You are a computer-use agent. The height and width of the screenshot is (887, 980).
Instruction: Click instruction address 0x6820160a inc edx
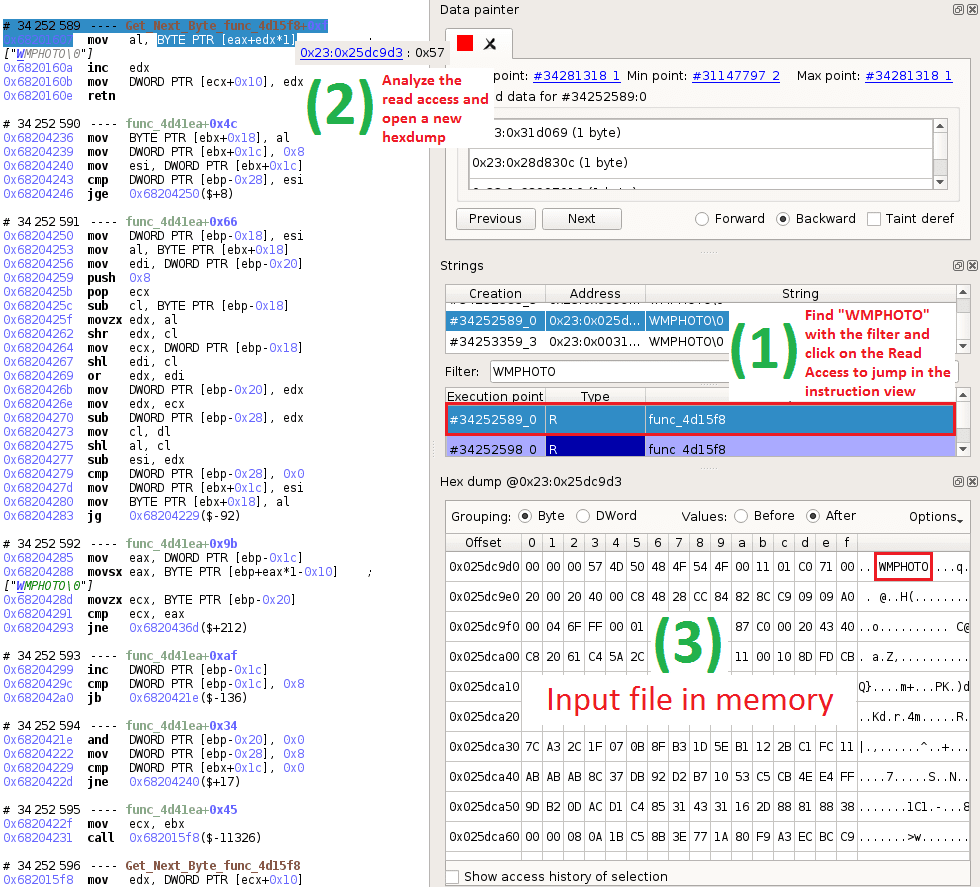38,68
